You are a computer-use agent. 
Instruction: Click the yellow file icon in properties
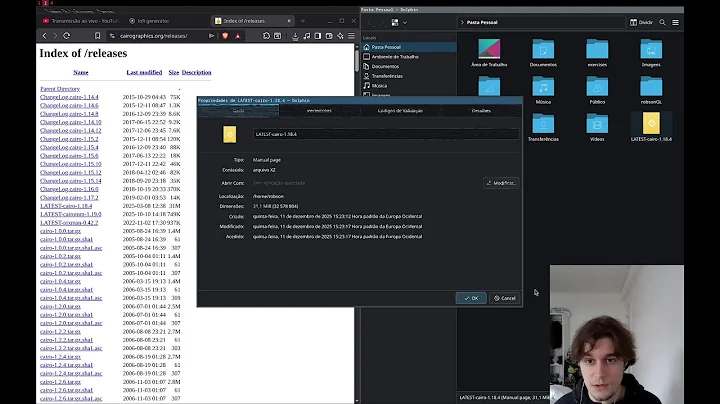[230, 134]
